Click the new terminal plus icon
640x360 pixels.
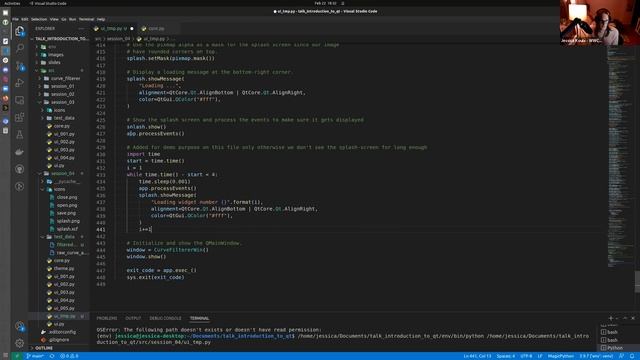coord(611,318)
